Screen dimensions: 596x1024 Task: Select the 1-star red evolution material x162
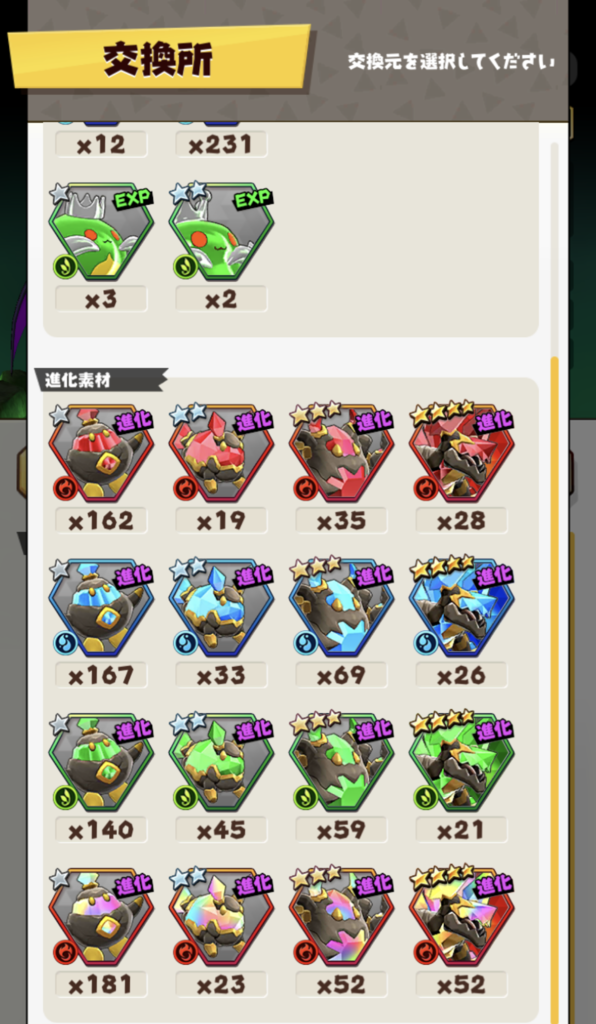pos(101,453)
